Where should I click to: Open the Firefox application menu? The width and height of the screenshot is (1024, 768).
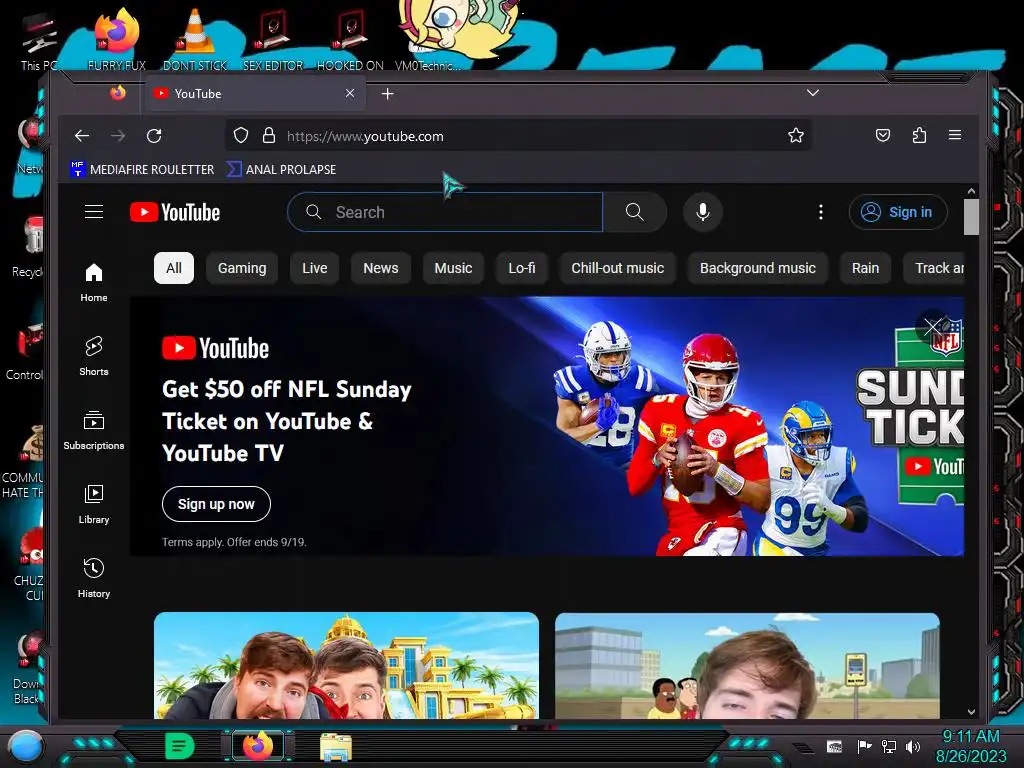(x=955, y=135)
